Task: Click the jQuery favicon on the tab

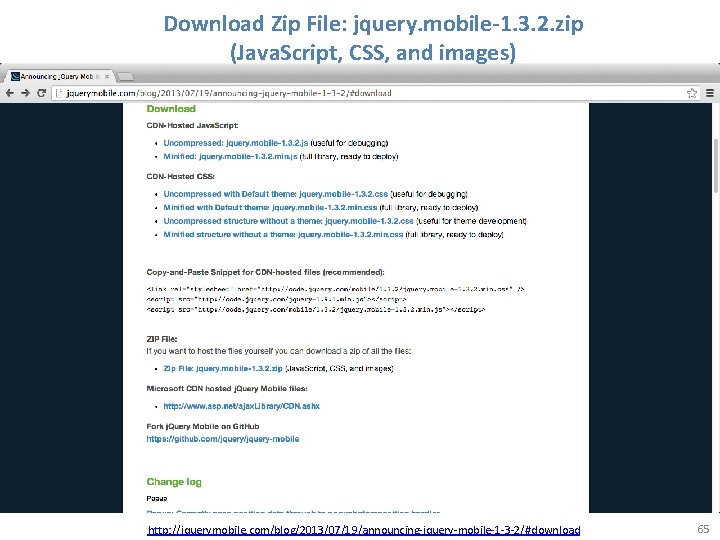Action: (15, 76)
